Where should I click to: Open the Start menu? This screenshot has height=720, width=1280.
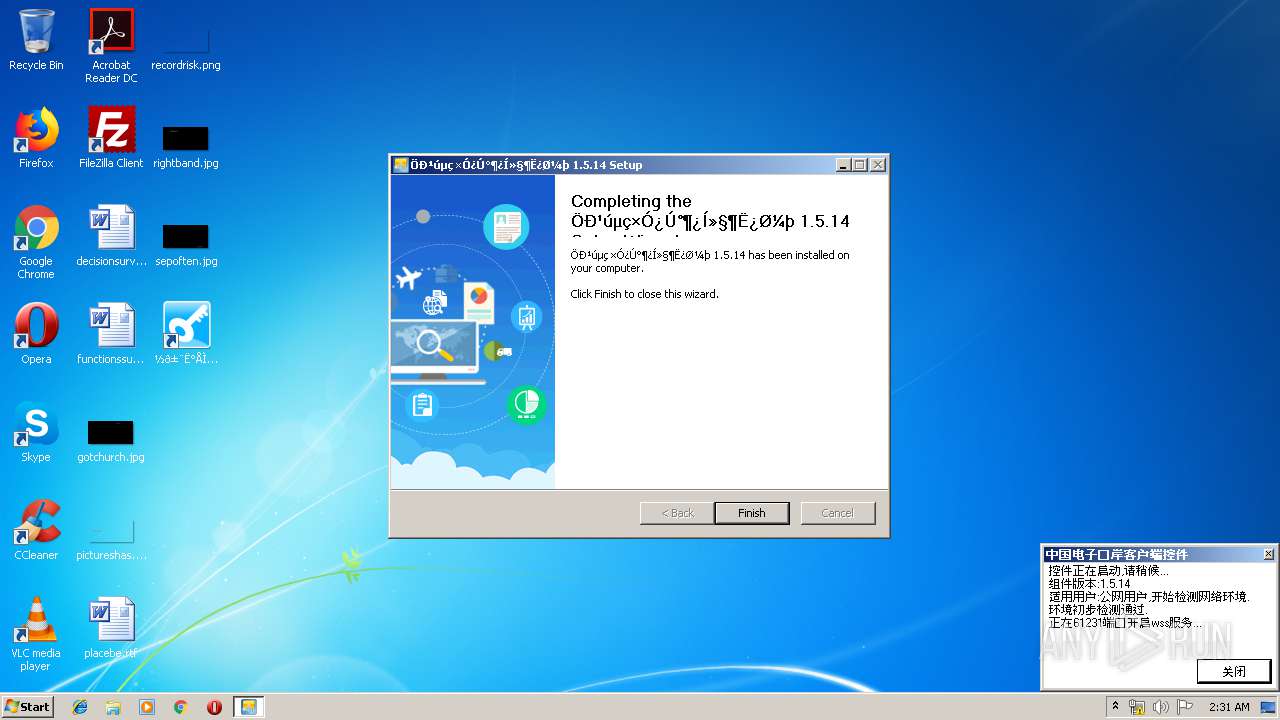[28, 707]
